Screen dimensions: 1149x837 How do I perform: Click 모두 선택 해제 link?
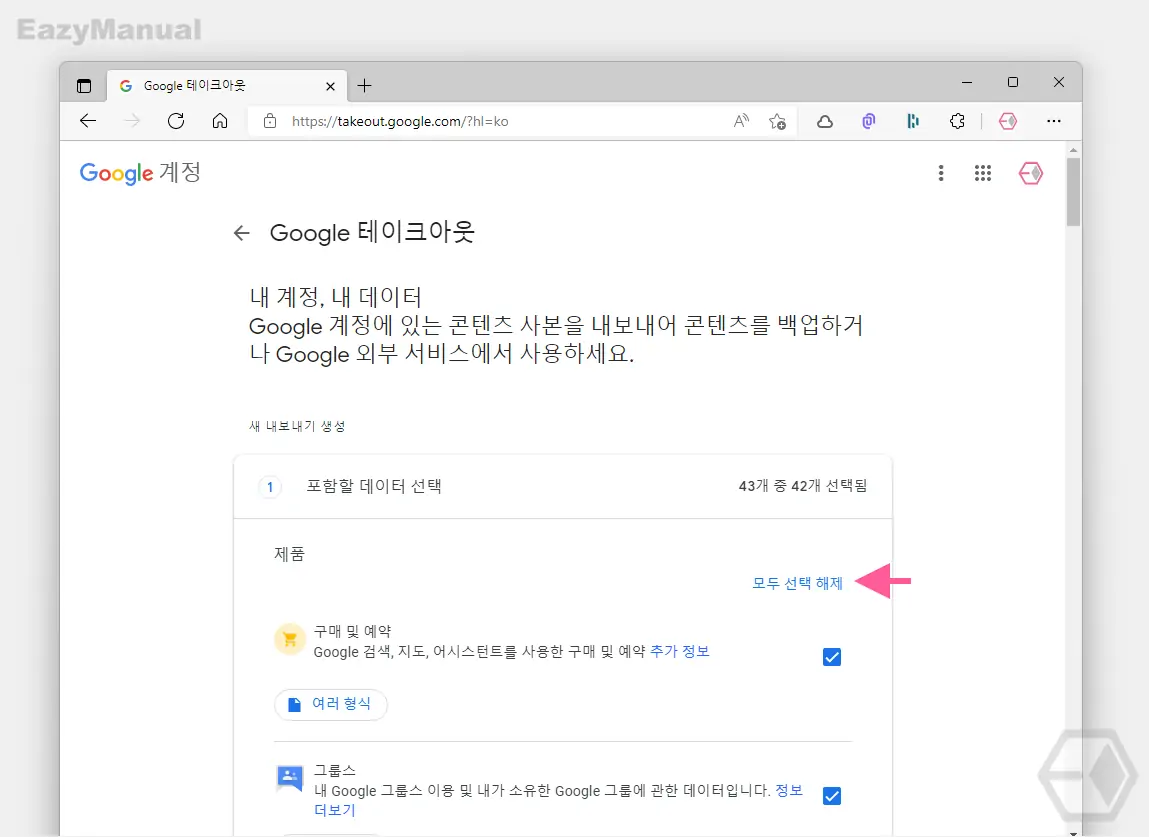(x=797, y=583)
